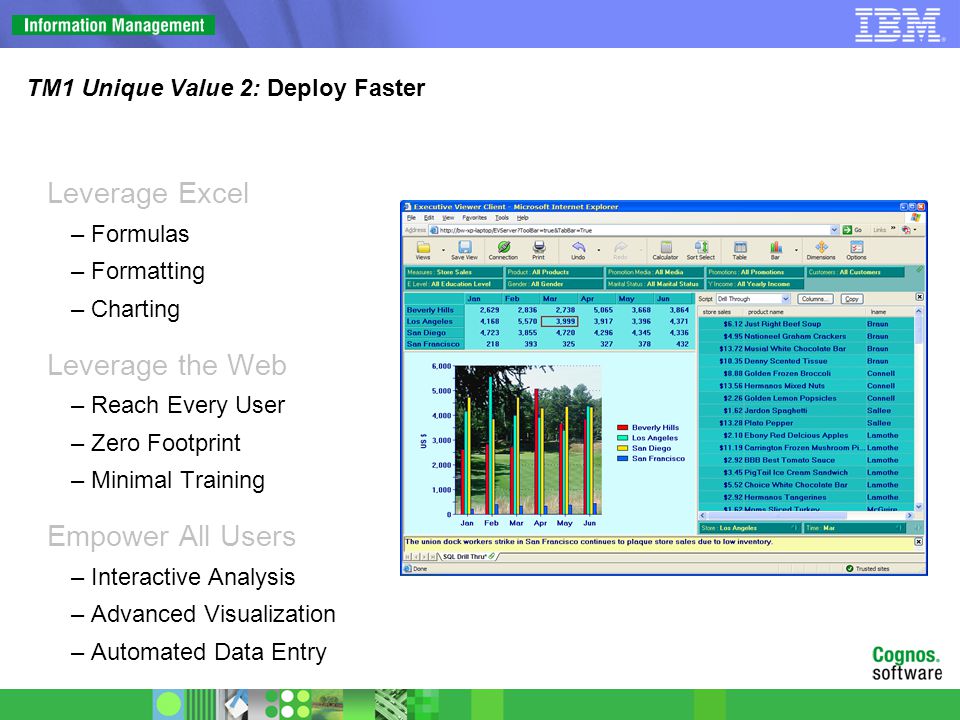
Task: Close the yellow commentary note bar
Action: tap(918, 542)
